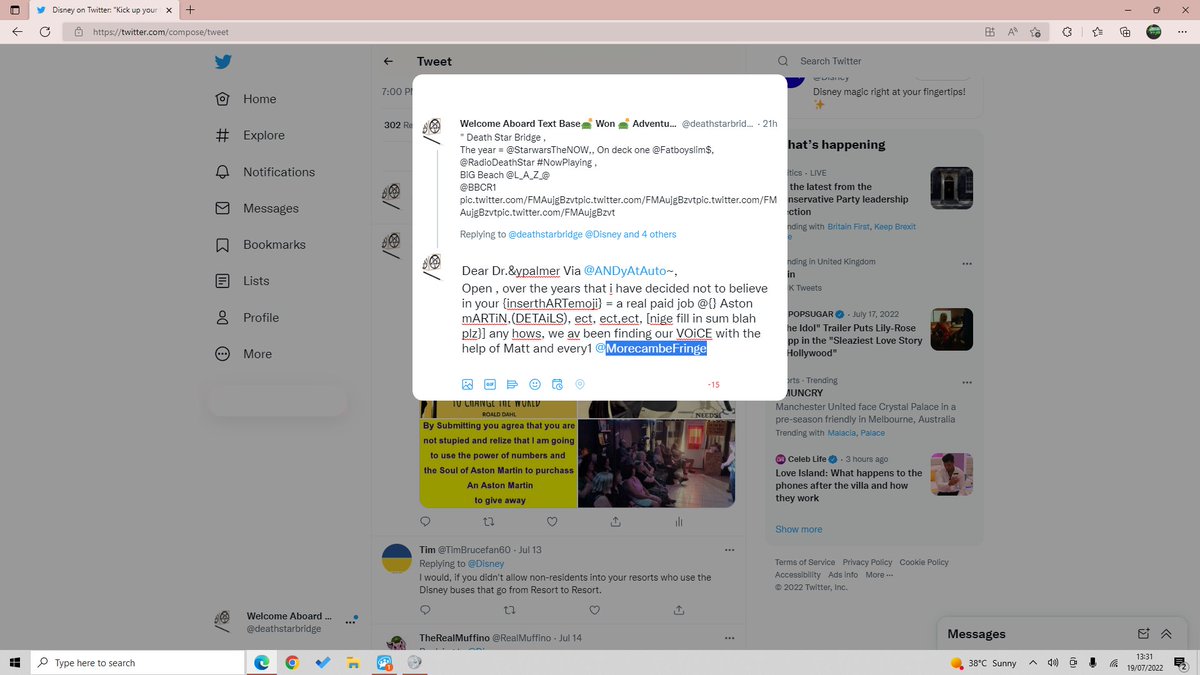Viewport: 1200px width, 675px height.
Task: Click @Disney in Tim's reply
Action: 486,563
